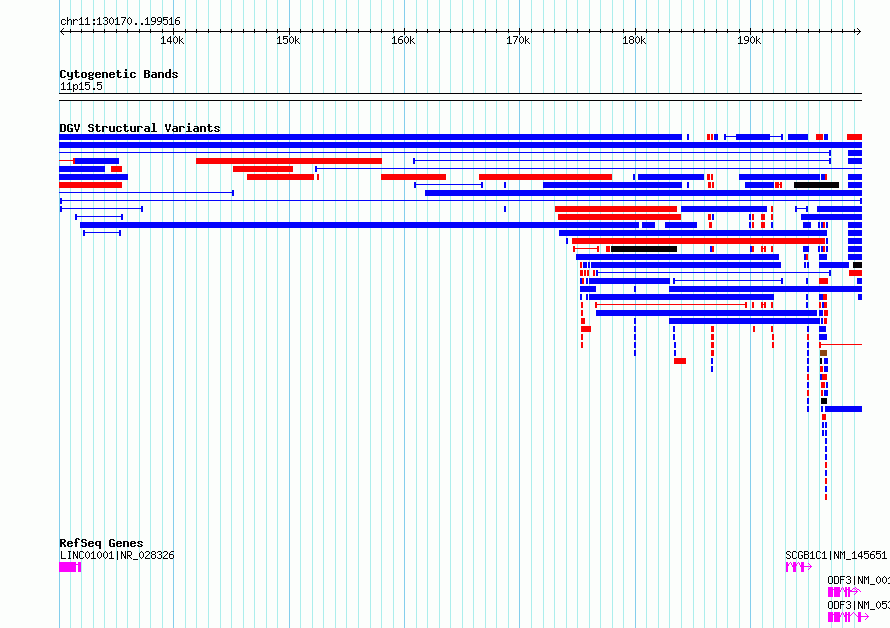Click the left arrow end of the ruler
This screenshot has width=890, height=628.
click(x=62, y=32)
